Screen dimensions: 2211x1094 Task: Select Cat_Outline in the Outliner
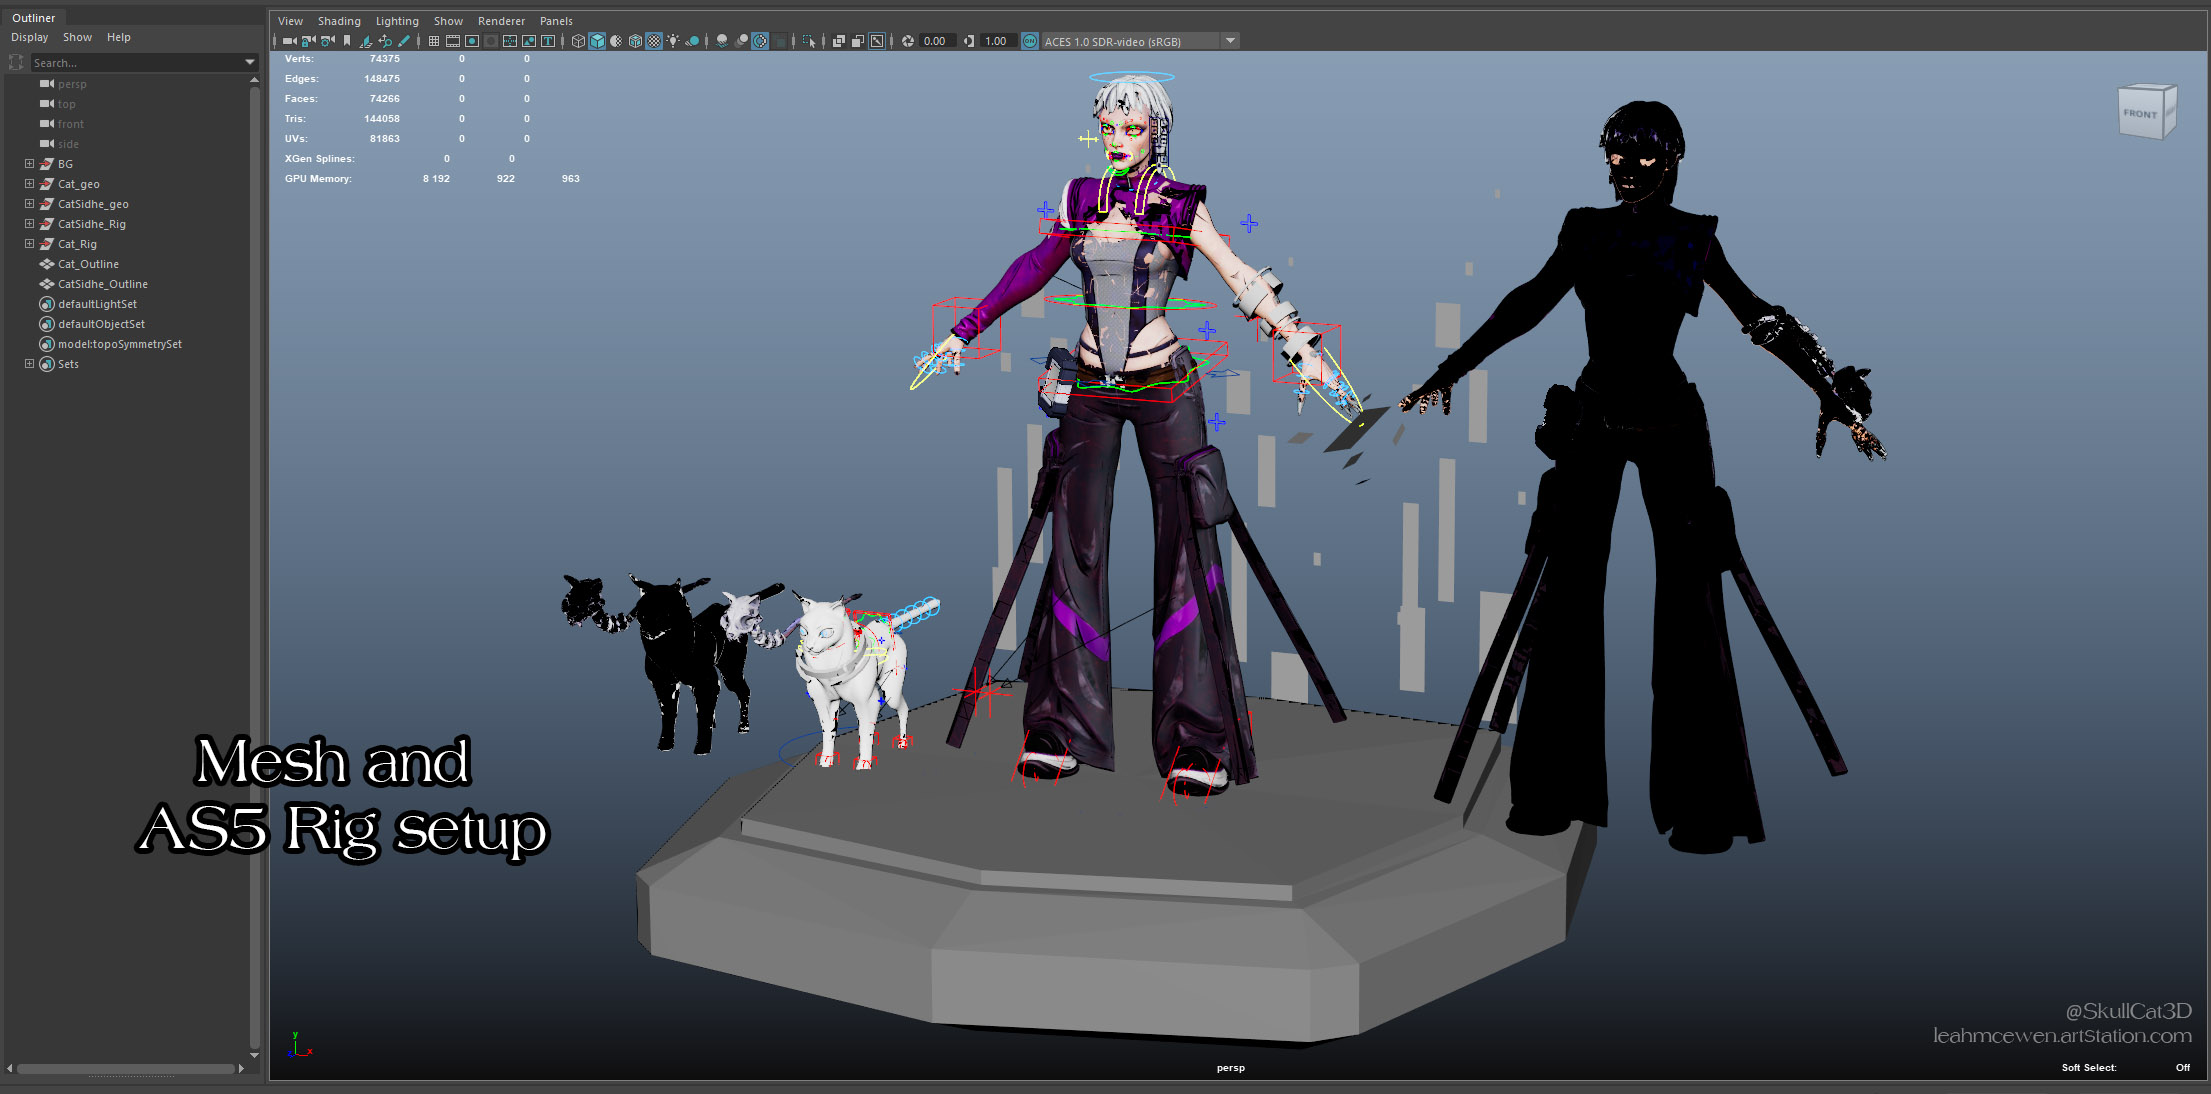(x=88, y=264)
